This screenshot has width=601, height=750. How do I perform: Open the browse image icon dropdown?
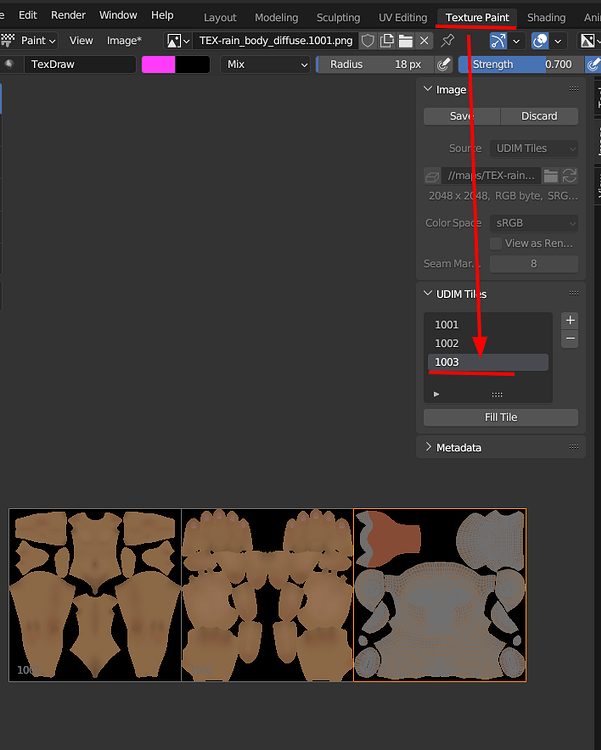178,41
